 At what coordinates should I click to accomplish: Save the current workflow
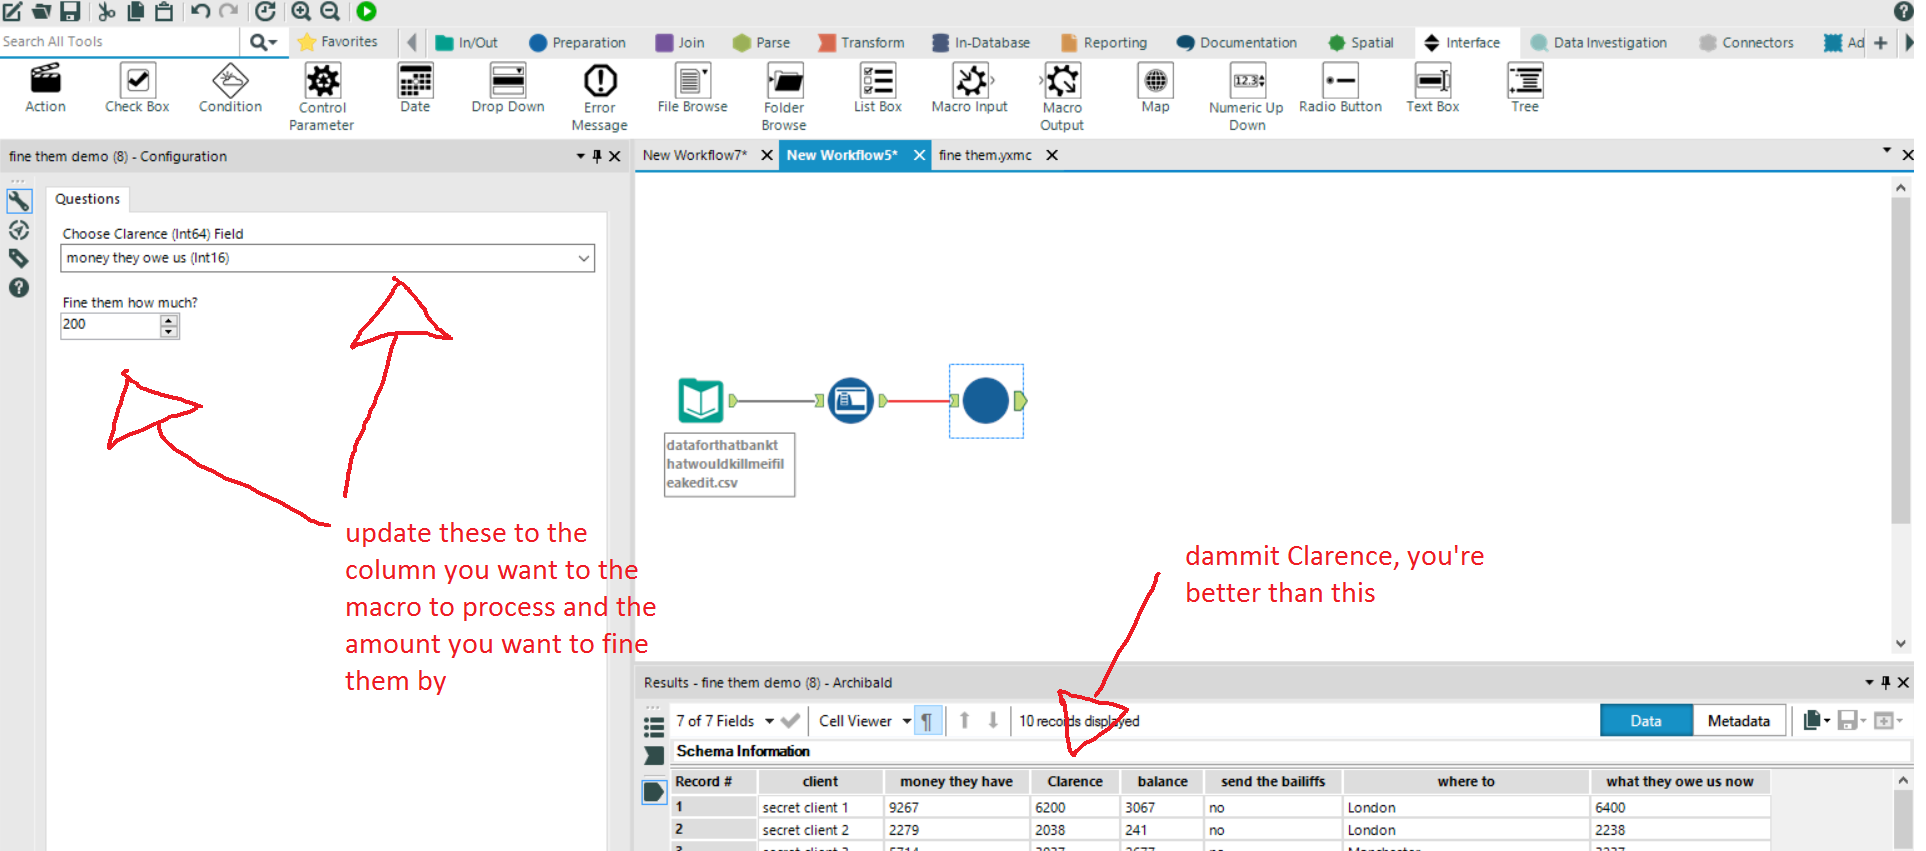click(70, 12)
